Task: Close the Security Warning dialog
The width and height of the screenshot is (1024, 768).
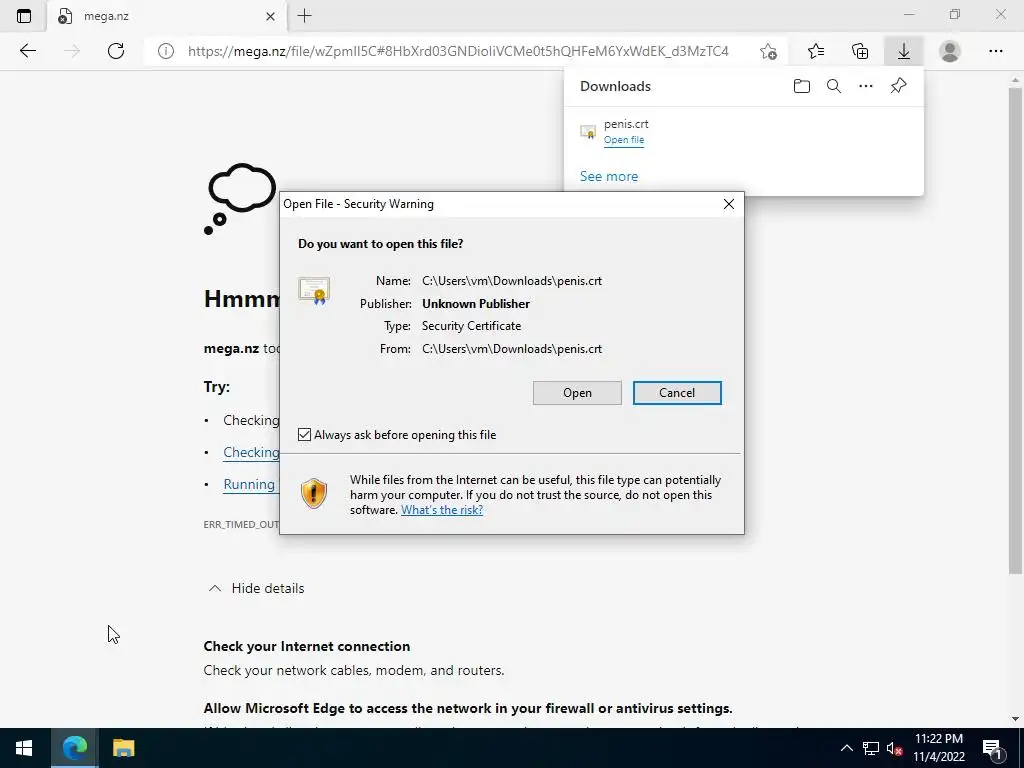Action: 729,204
